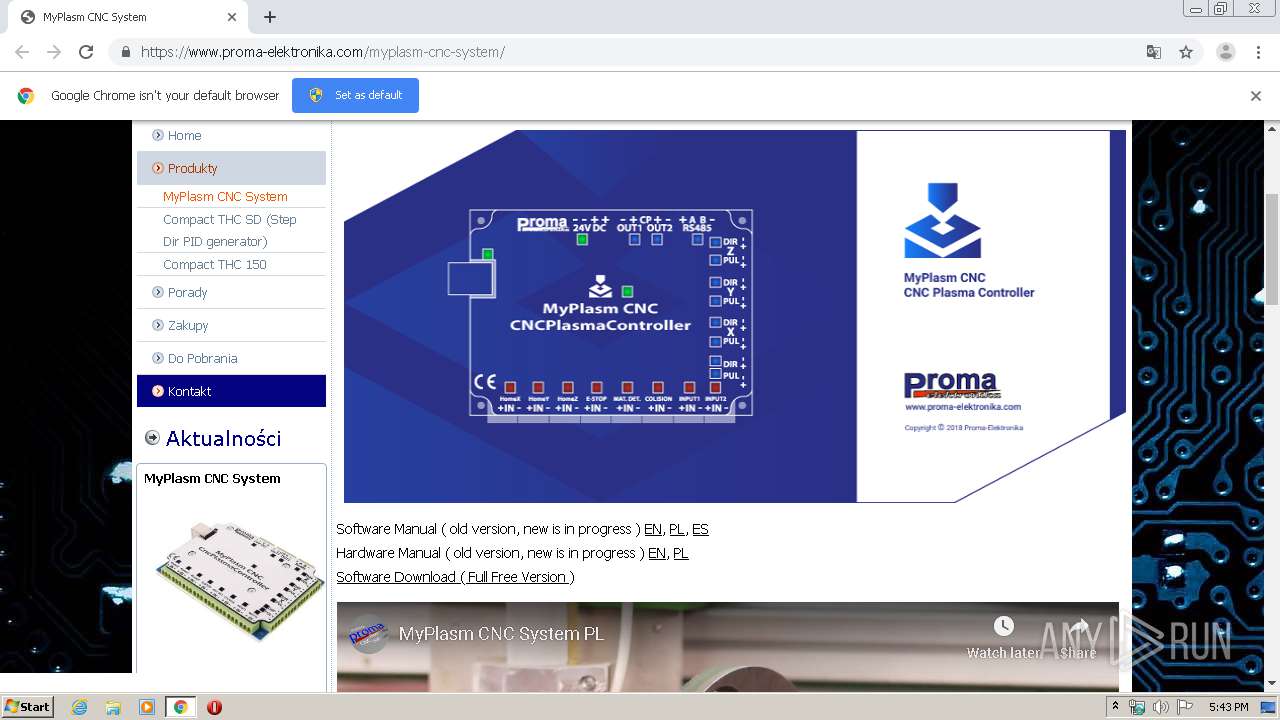Open Software Manual ES link
1280x720 pixels.
coord(700,529)
